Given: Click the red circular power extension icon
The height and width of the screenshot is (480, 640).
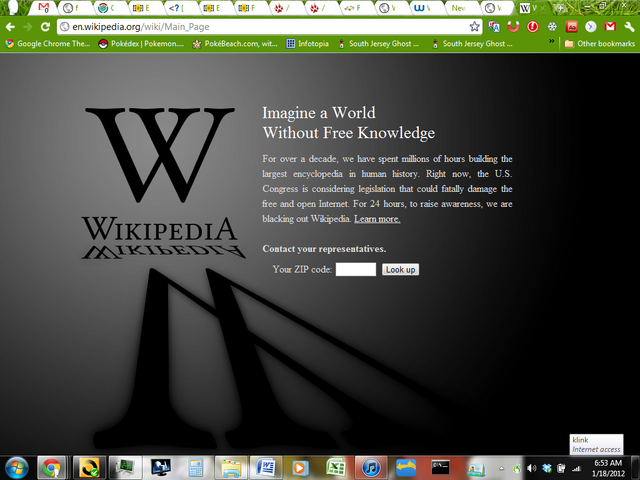Looking at the screenshot, I should (533, 27).
